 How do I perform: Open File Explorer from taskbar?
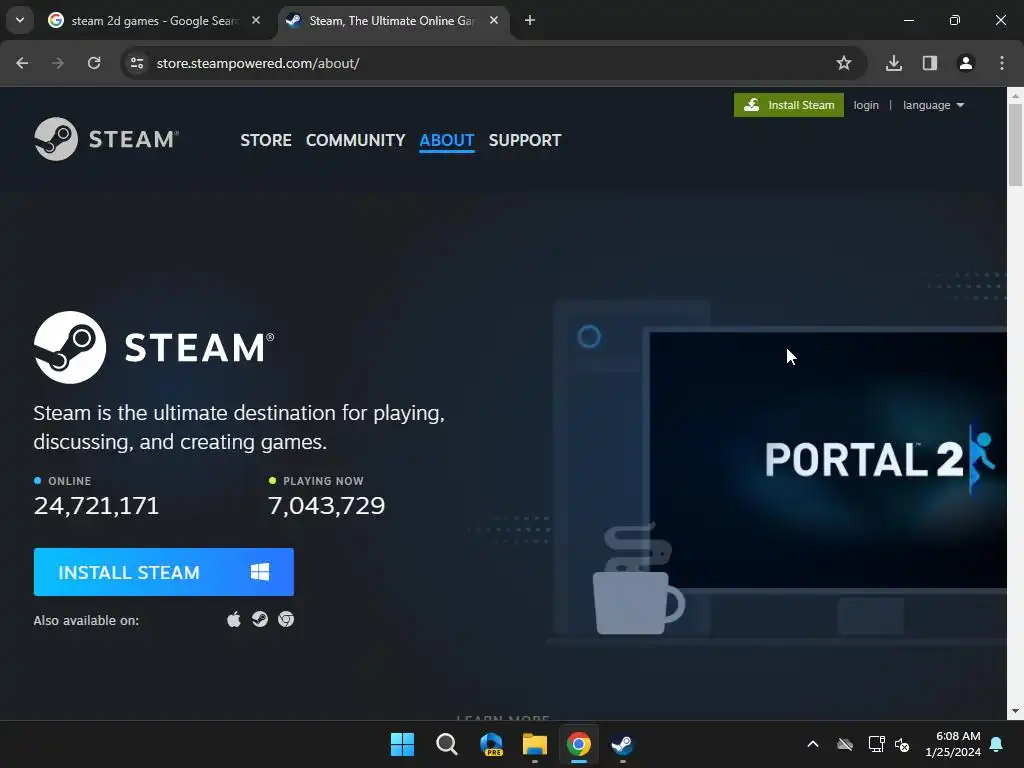(534, 744)
